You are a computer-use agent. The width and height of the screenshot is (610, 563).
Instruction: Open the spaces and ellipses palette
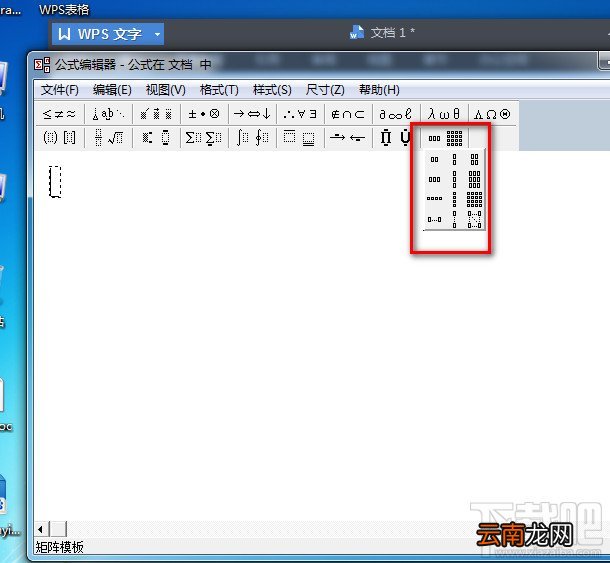click(108, 114)
